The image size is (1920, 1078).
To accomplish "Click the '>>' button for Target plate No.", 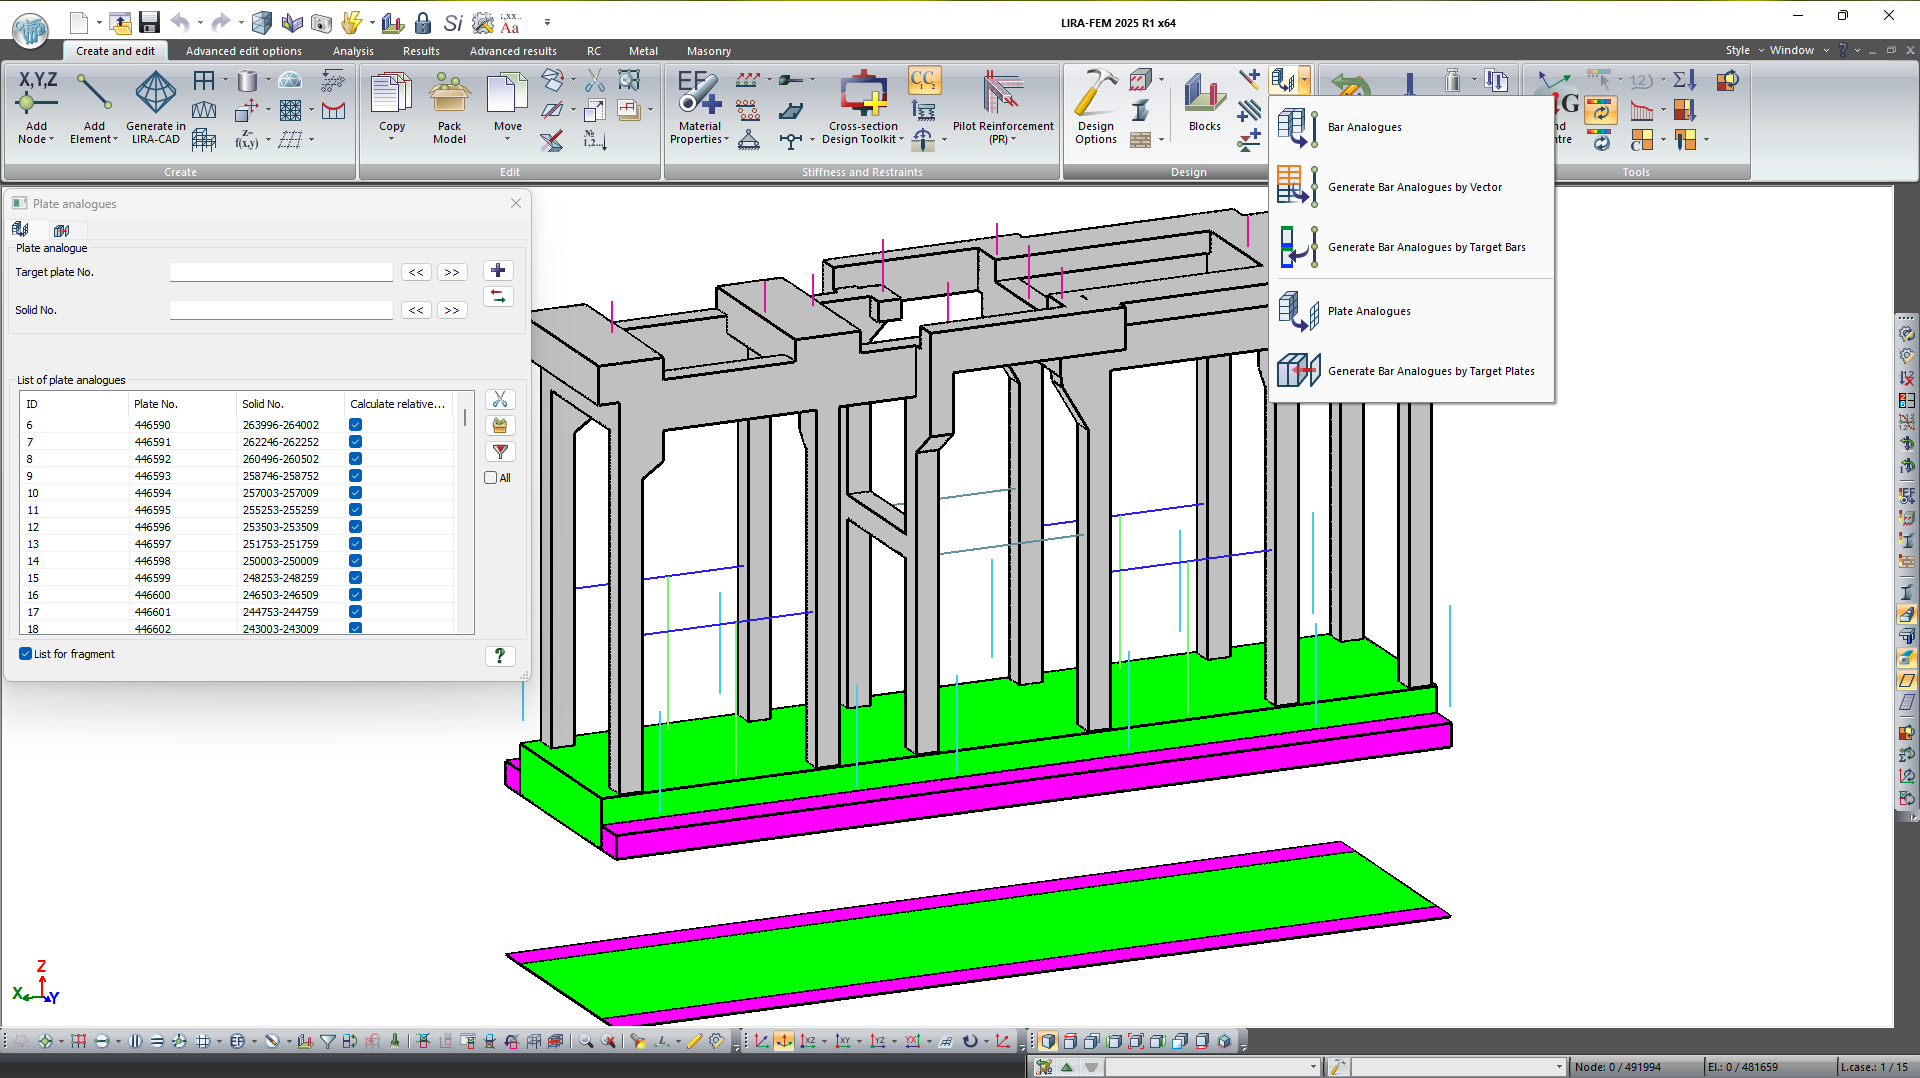I will [x=452, y=272].
